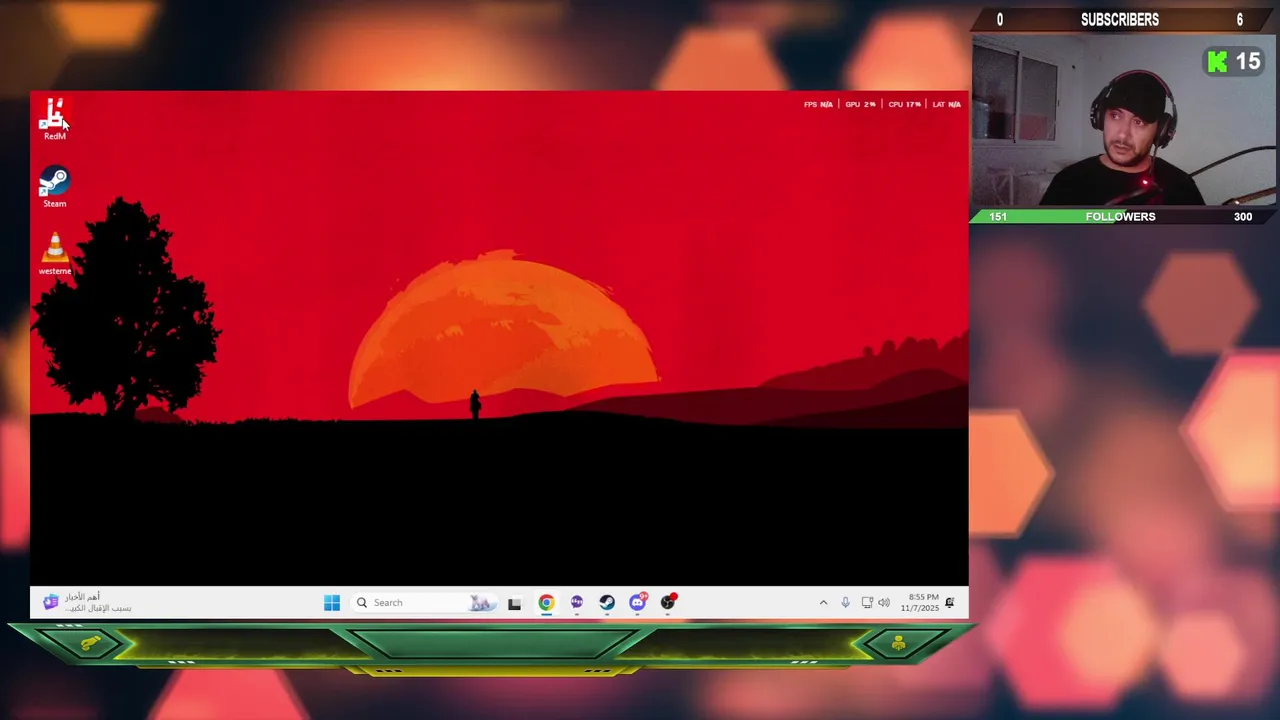Click the CPU 17% overlay readout
The height and width of the screenshot is (720, 1280).
click(904, 104)
